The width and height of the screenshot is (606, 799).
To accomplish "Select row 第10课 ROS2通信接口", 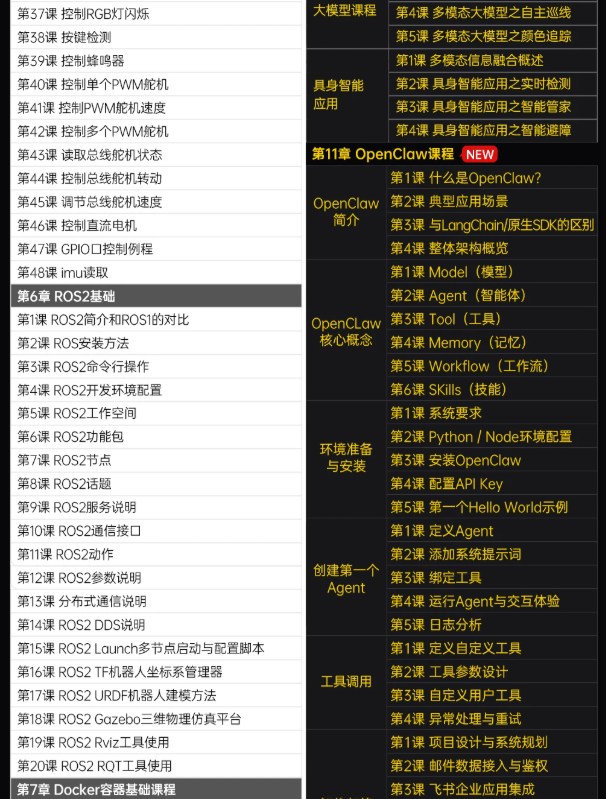I will click(156, 530).
